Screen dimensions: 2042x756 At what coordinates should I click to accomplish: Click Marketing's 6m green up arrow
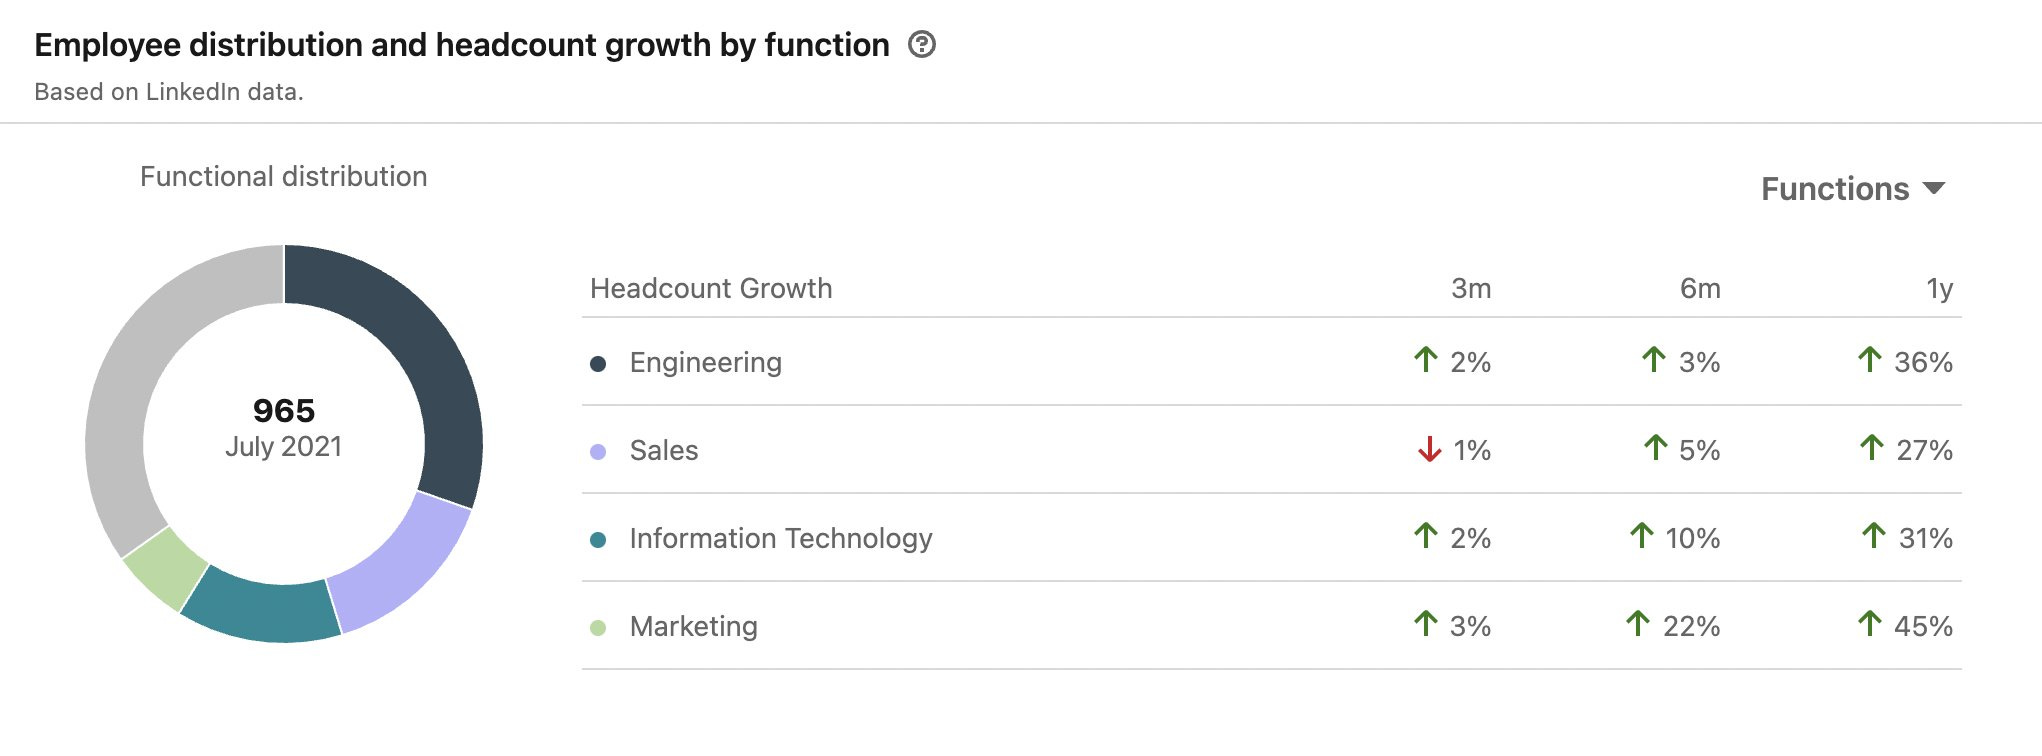point(1637,624)
